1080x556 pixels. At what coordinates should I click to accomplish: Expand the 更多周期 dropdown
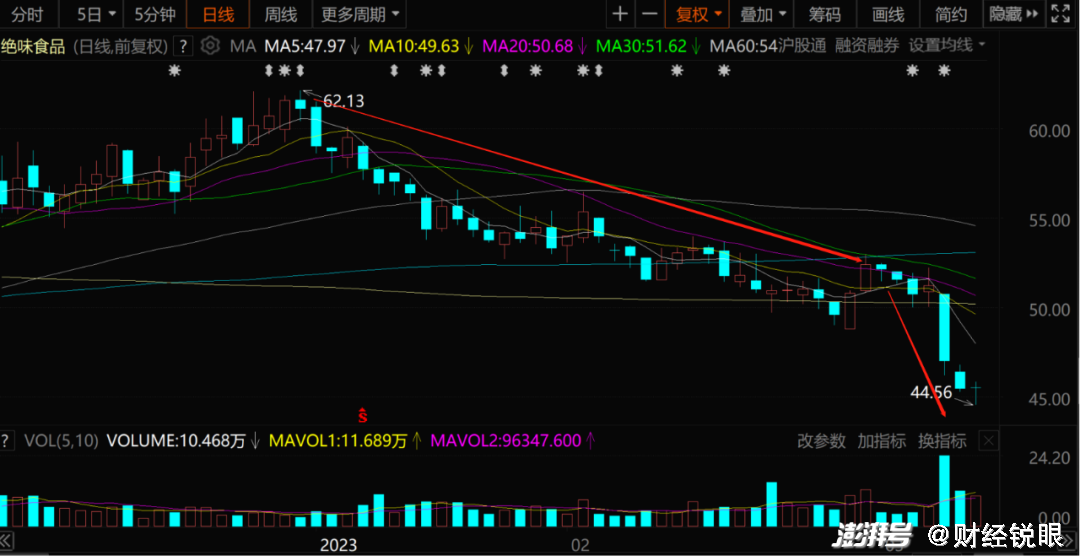[362, 14]
